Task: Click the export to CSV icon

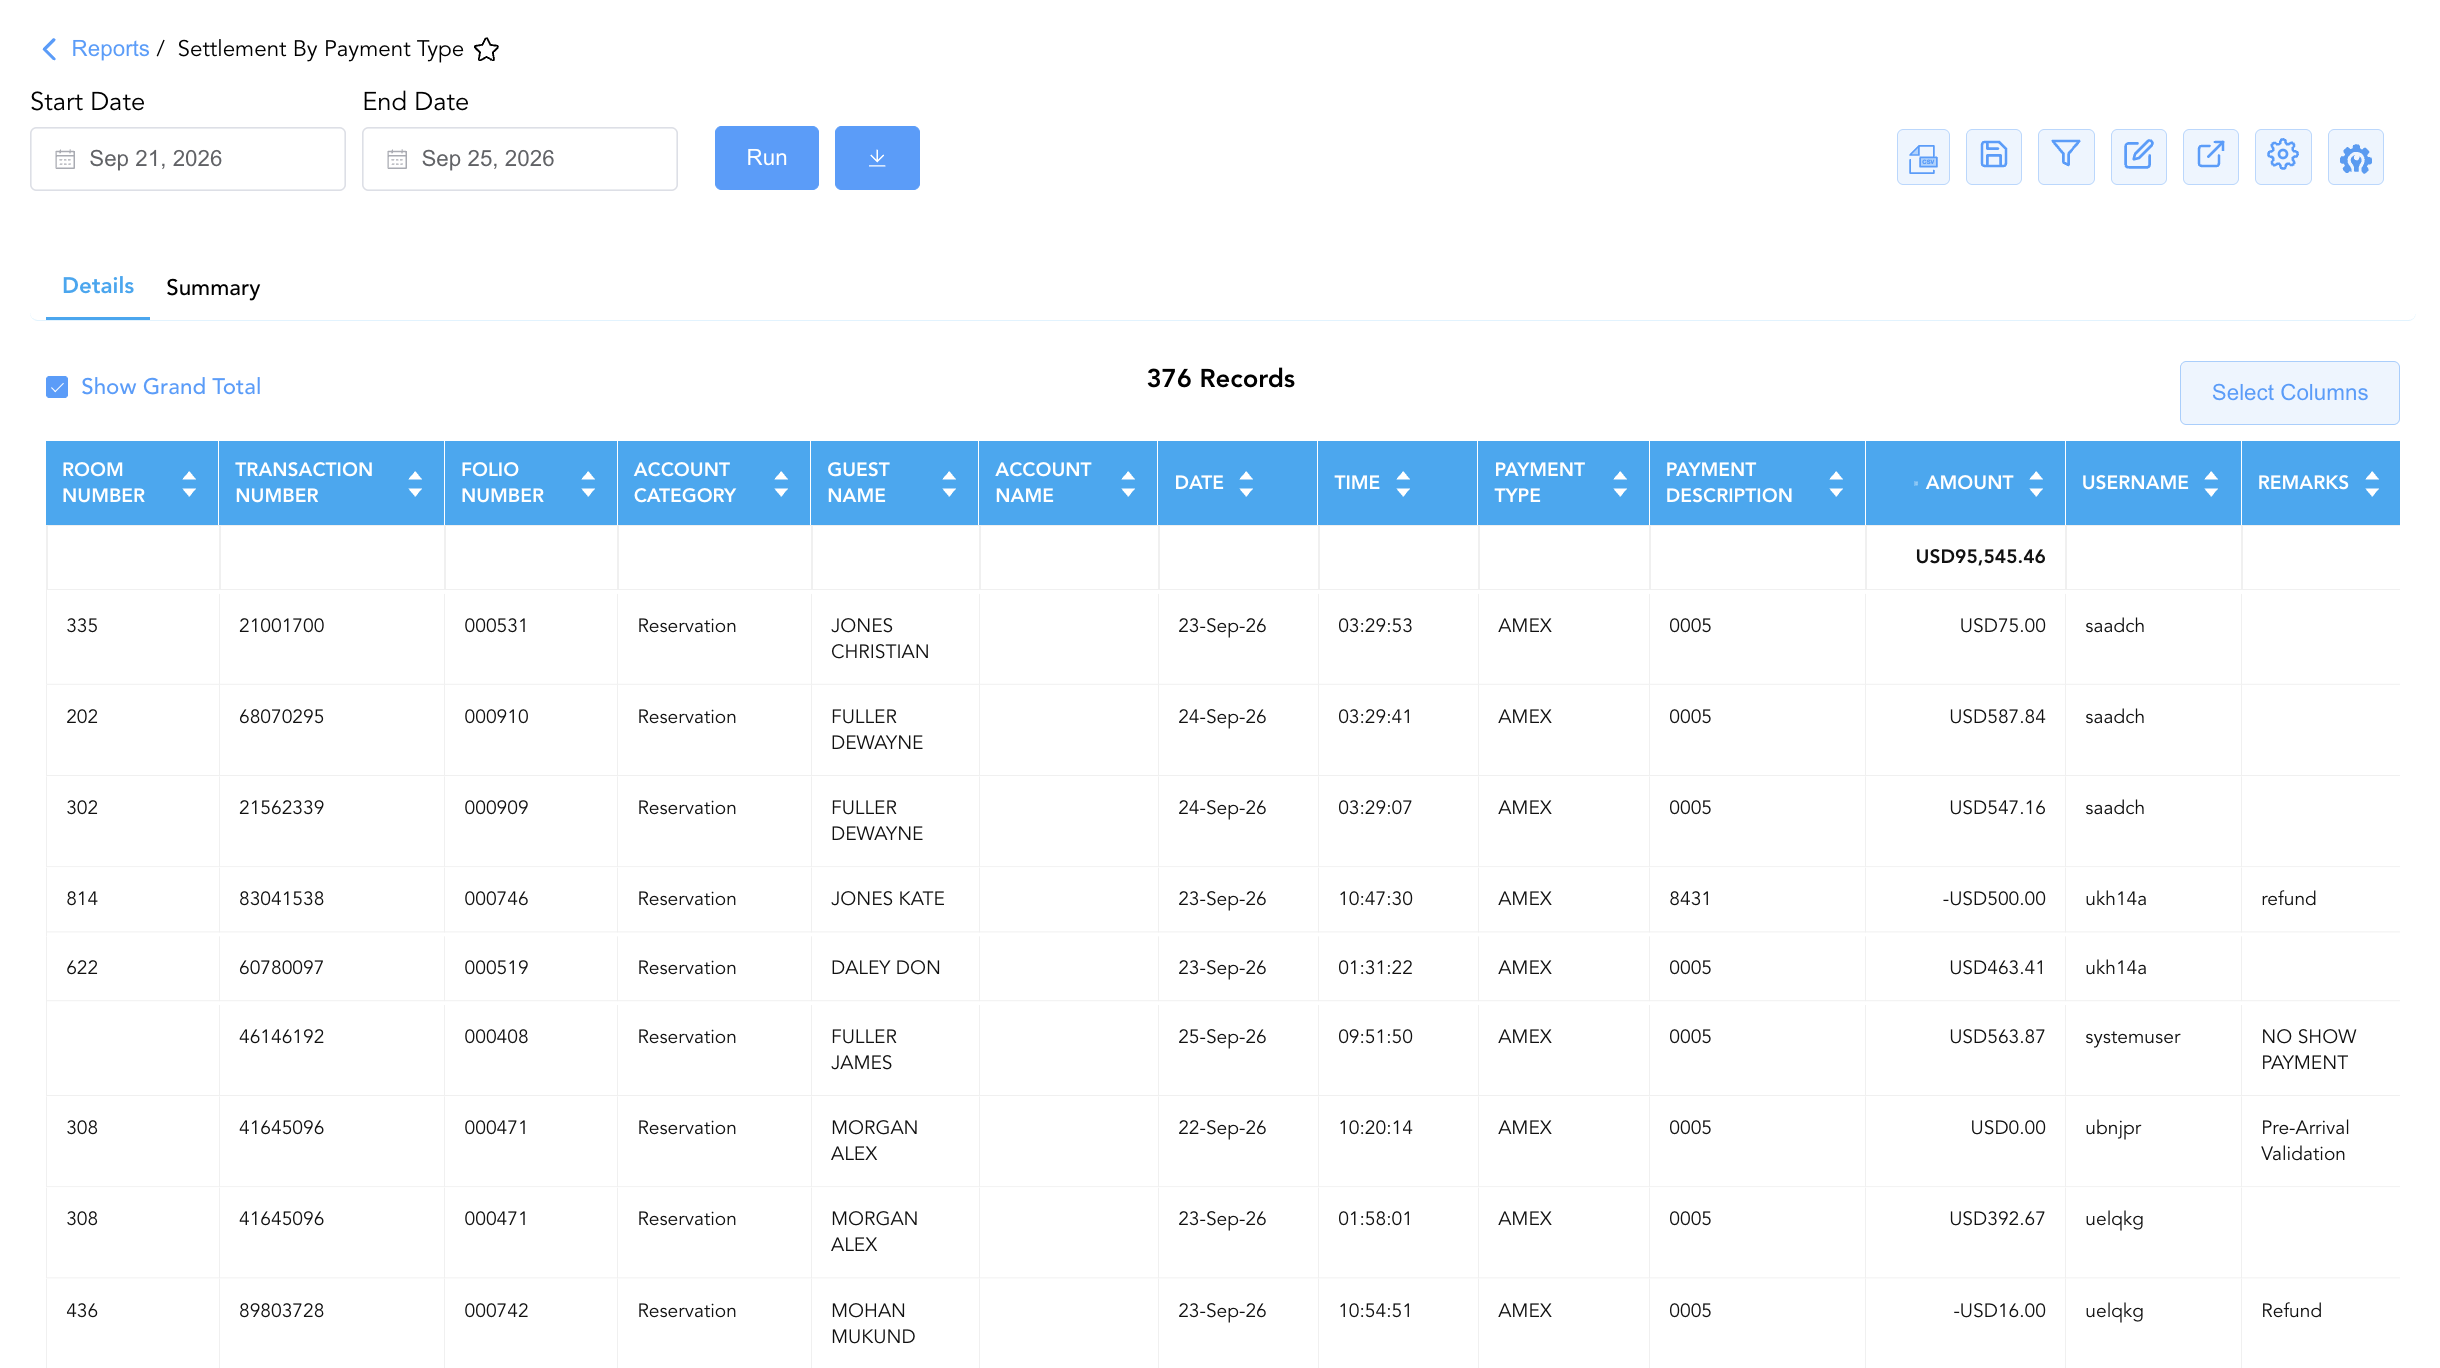Action: [x=1922, y=157]
